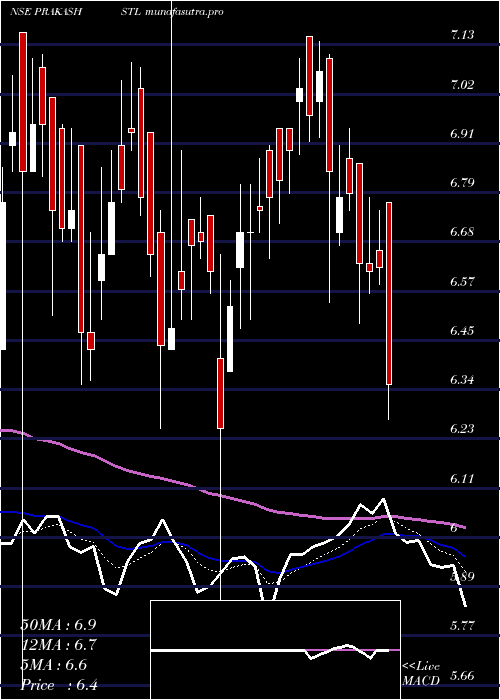This screenshot has height=700, width=500.
Task: Select the 6.34 price axis label
Action: tap(462, 380)
